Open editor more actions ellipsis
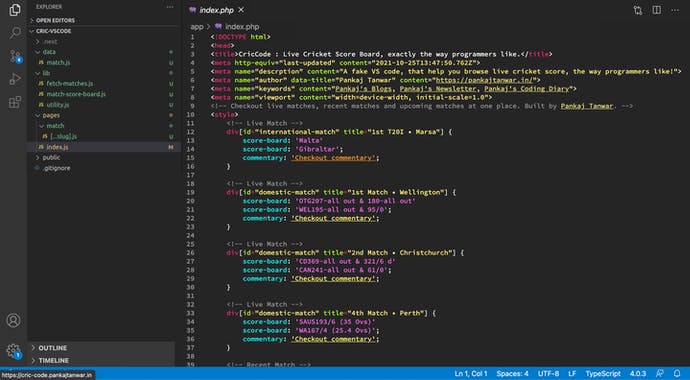The image size is (690, 380). 675,10
